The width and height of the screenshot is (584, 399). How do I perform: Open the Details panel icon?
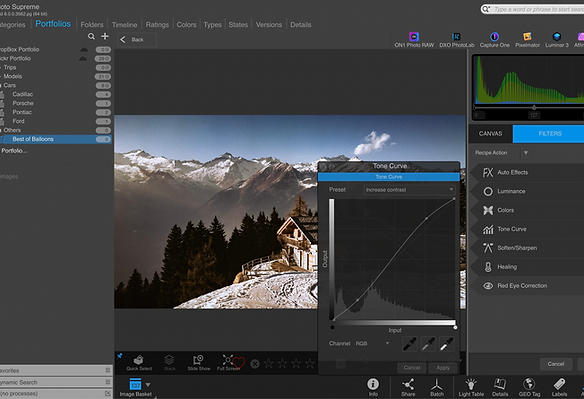pyautogui.click(x=500, y=387)
